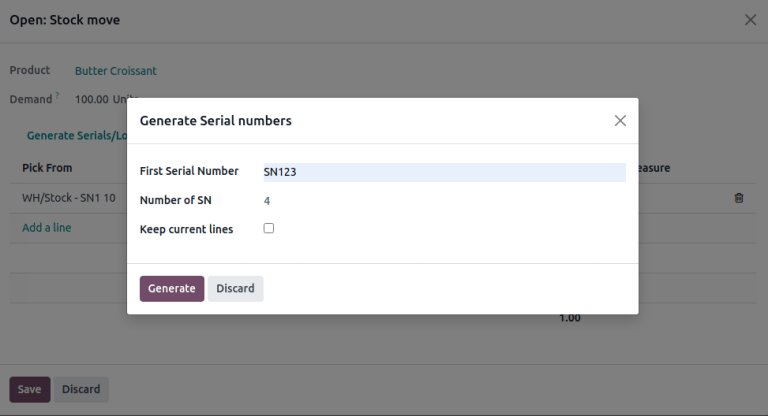768x416 pixels.
Task: Add a line to the move lines
Action: pyautogui.click(x=47, y=227)
